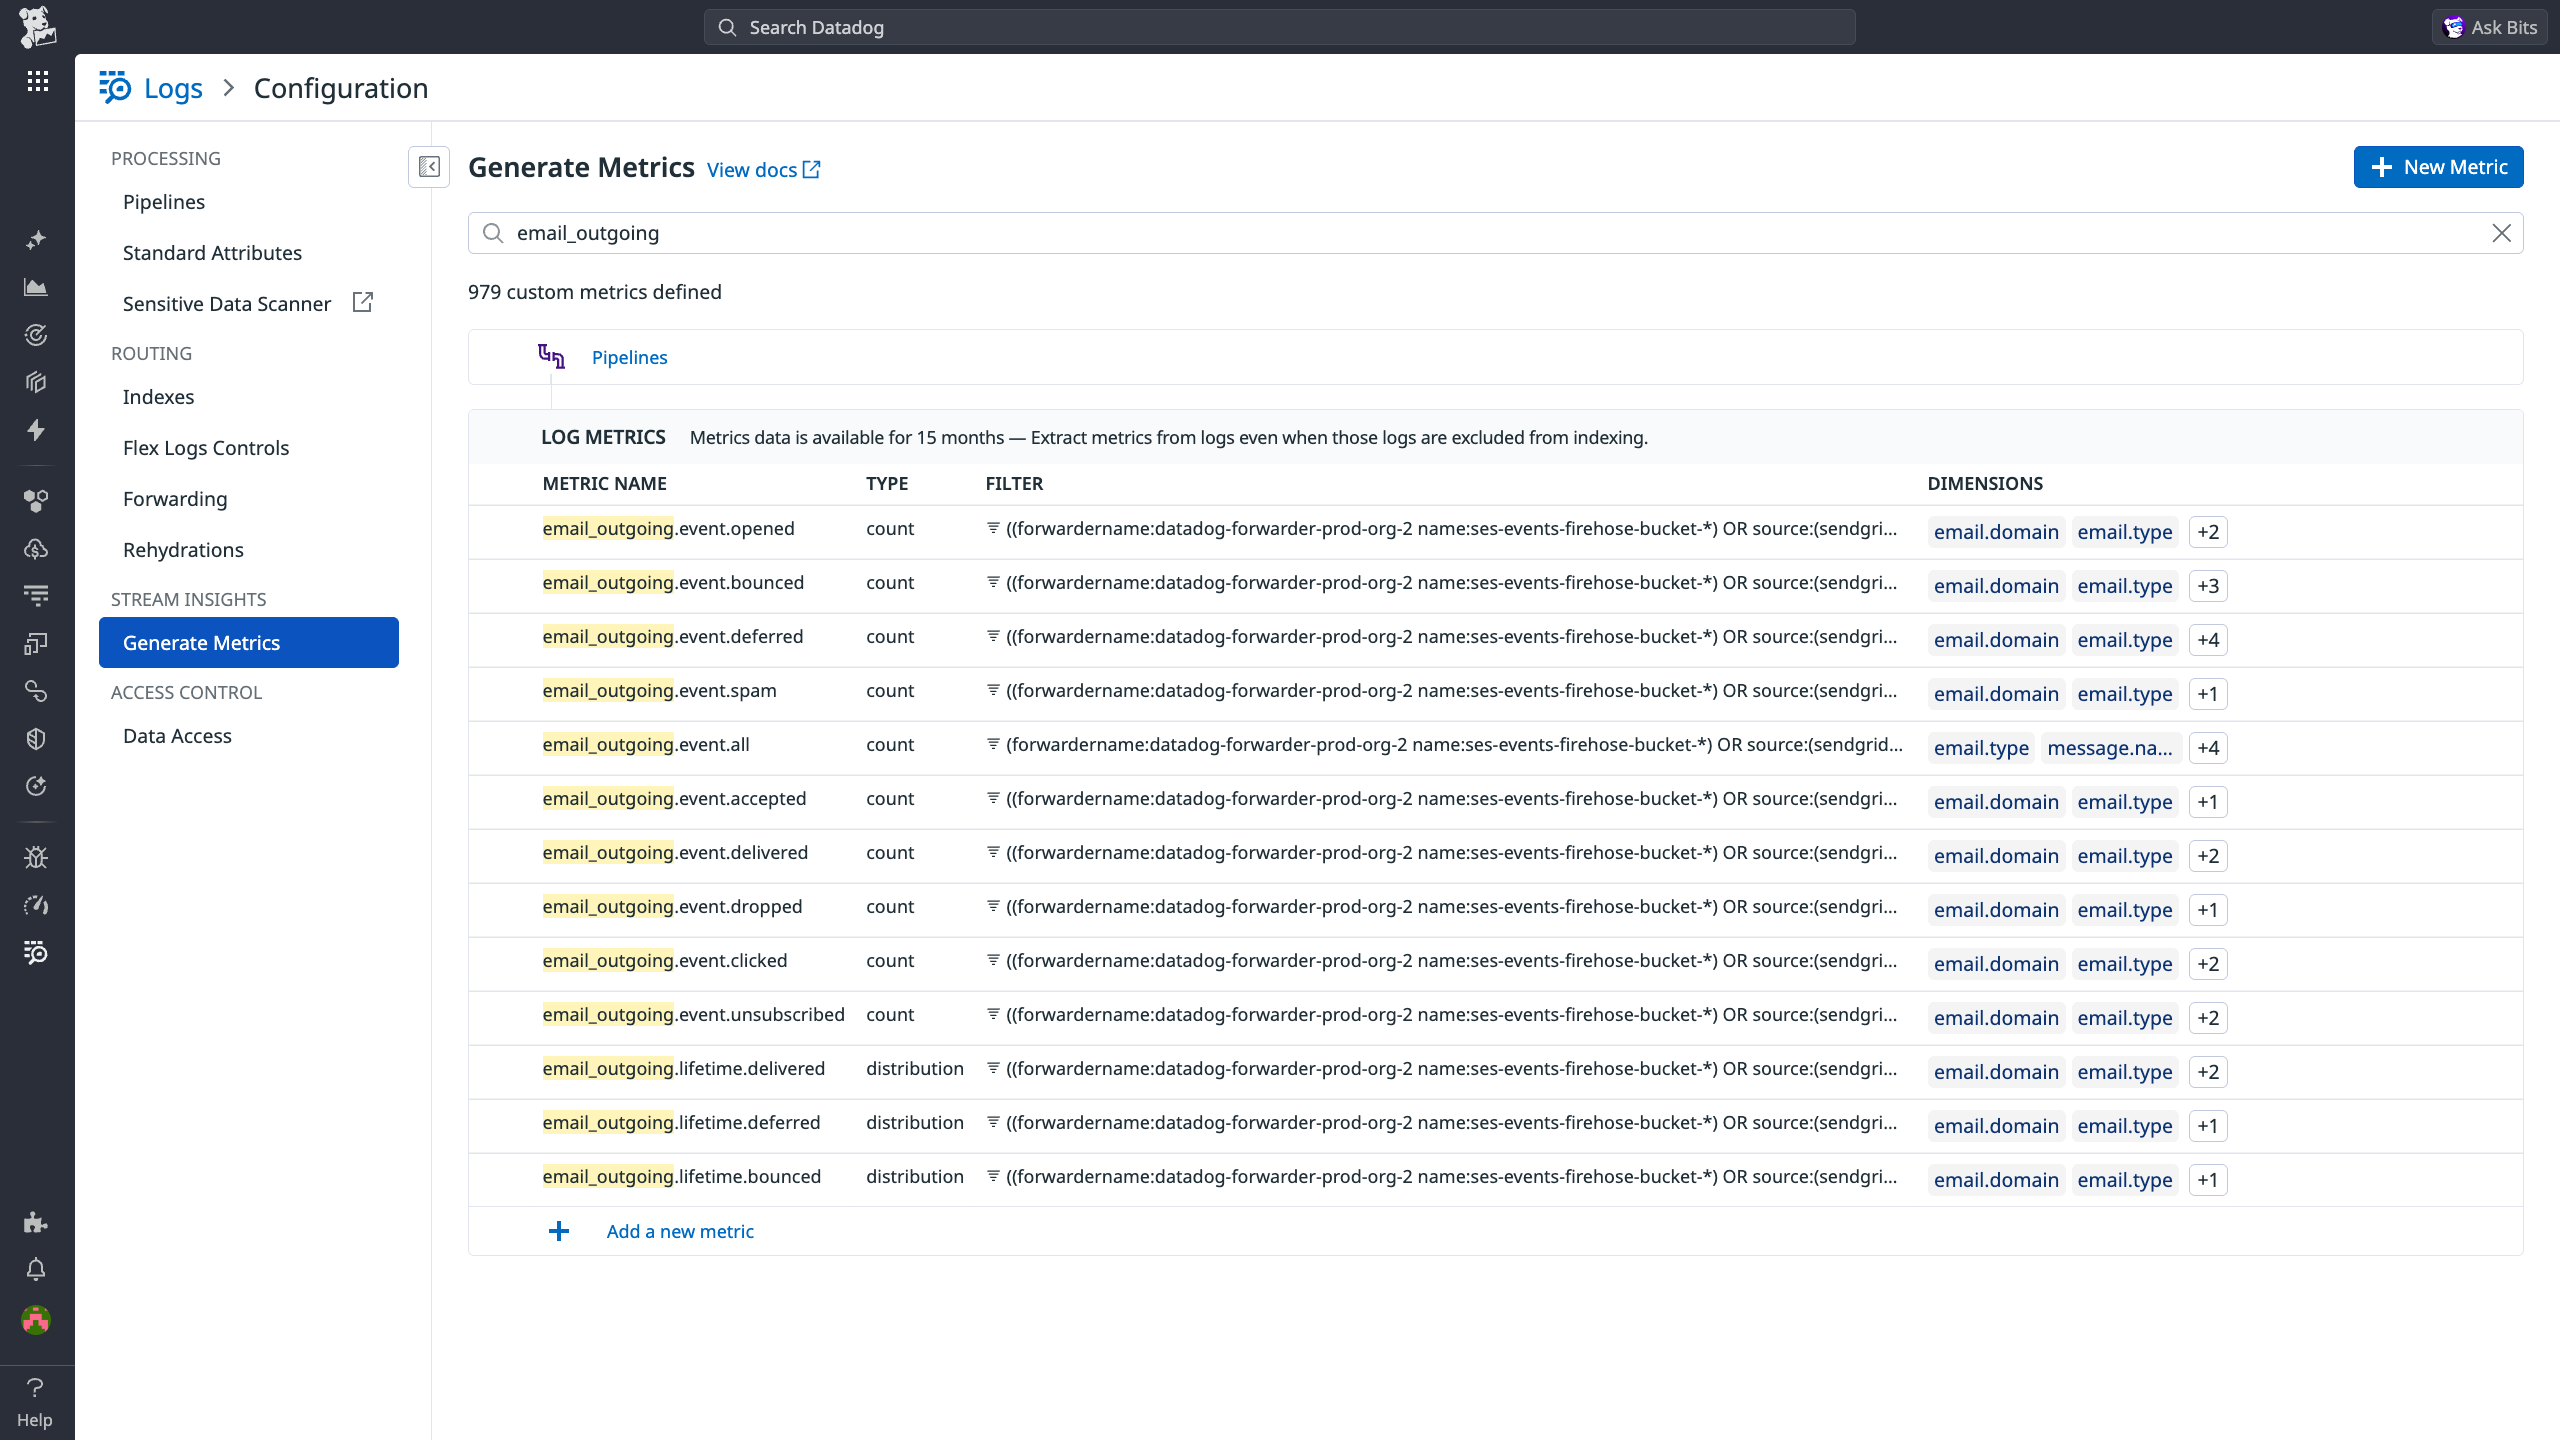Expand the +4 dimensions chip on event.all
The width and height of the screenshot is (2560, 1440).
pyautogui.click(x=2207, y=747)
